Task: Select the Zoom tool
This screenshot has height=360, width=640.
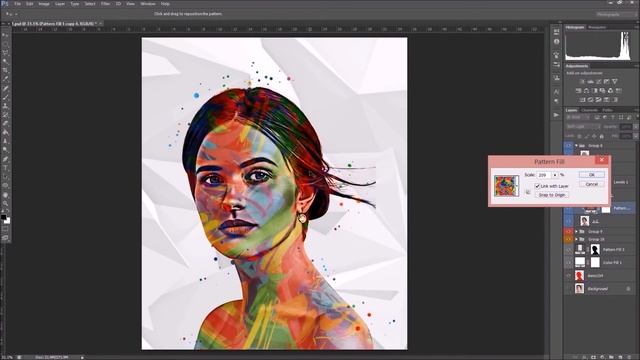Action: (x=5, y=204)
